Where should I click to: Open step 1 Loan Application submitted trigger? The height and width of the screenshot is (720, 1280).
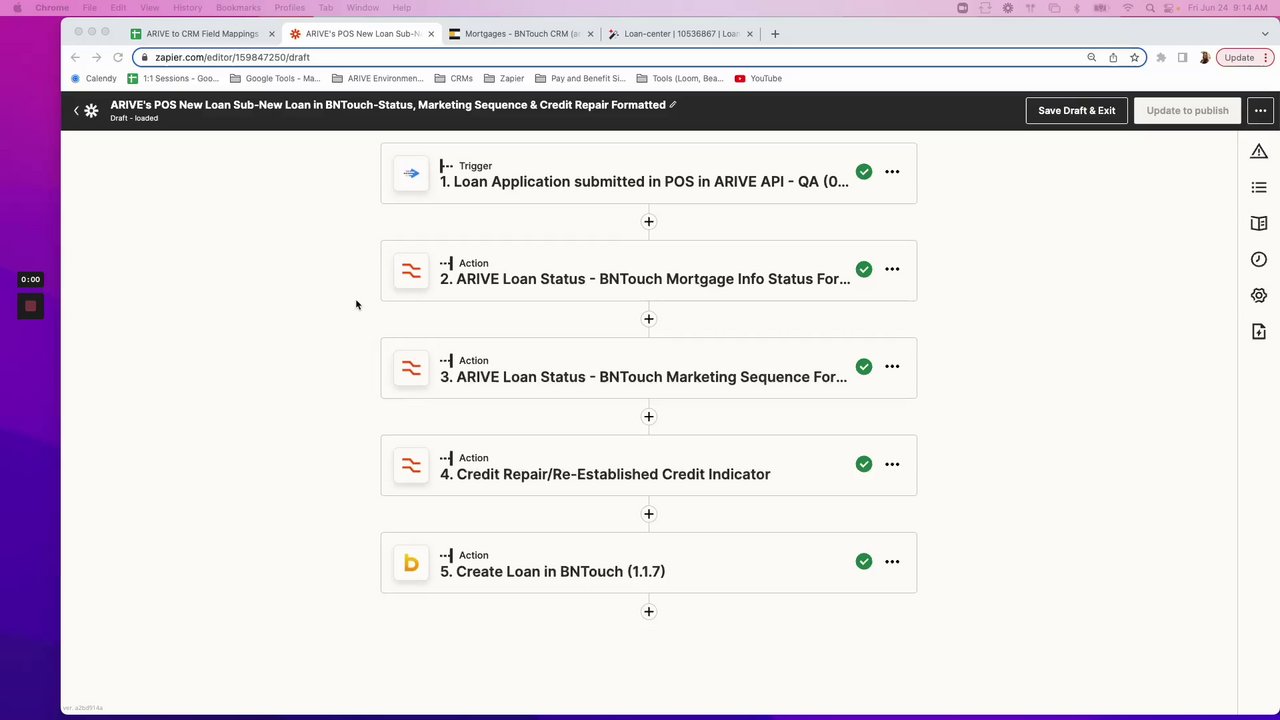pos(648,173)
